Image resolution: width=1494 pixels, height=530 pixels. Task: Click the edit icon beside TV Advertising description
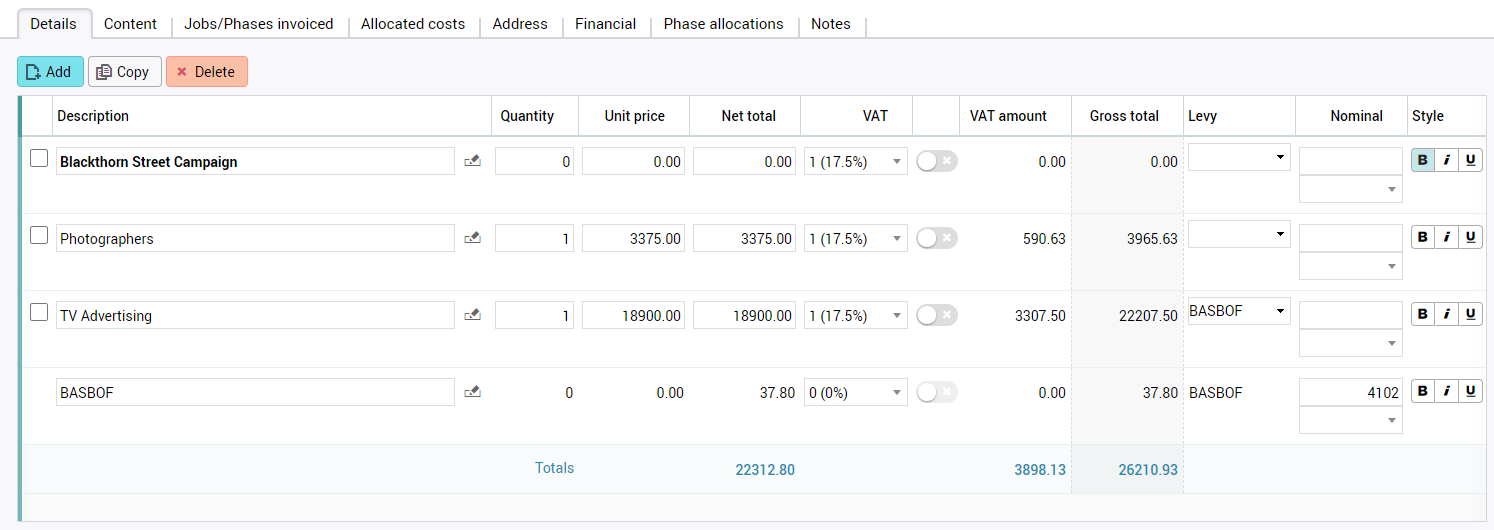click(473, 315)
